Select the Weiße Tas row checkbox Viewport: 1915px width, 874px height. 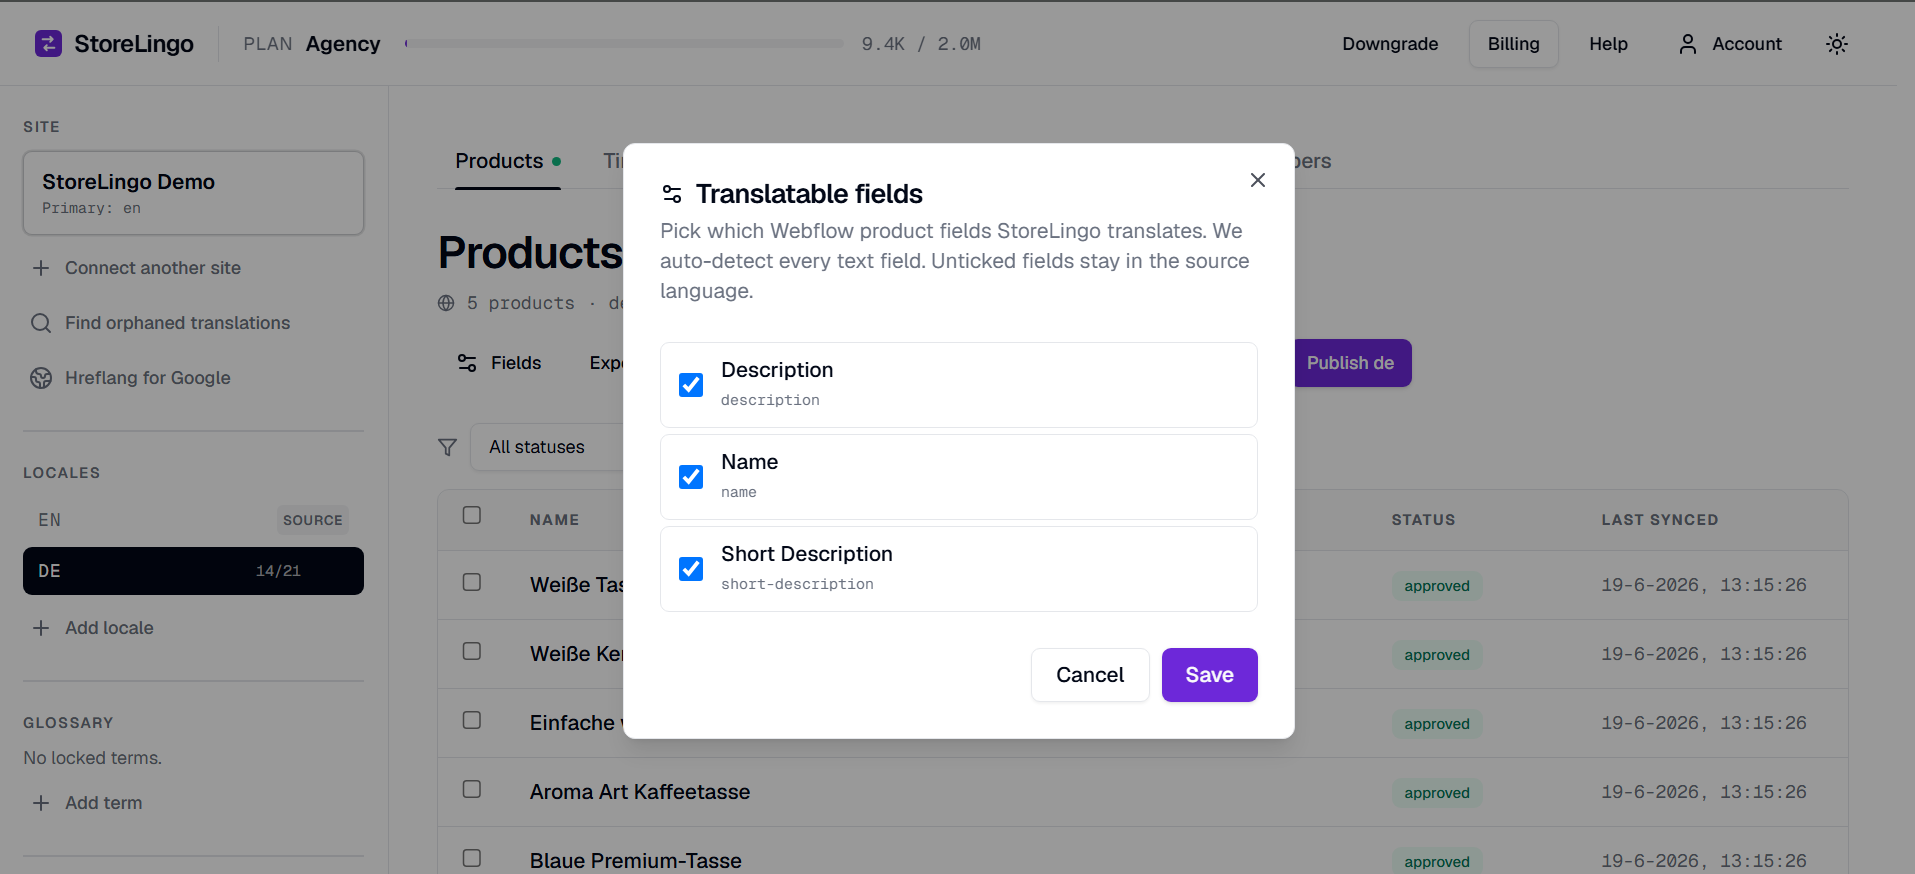point(472,582)
